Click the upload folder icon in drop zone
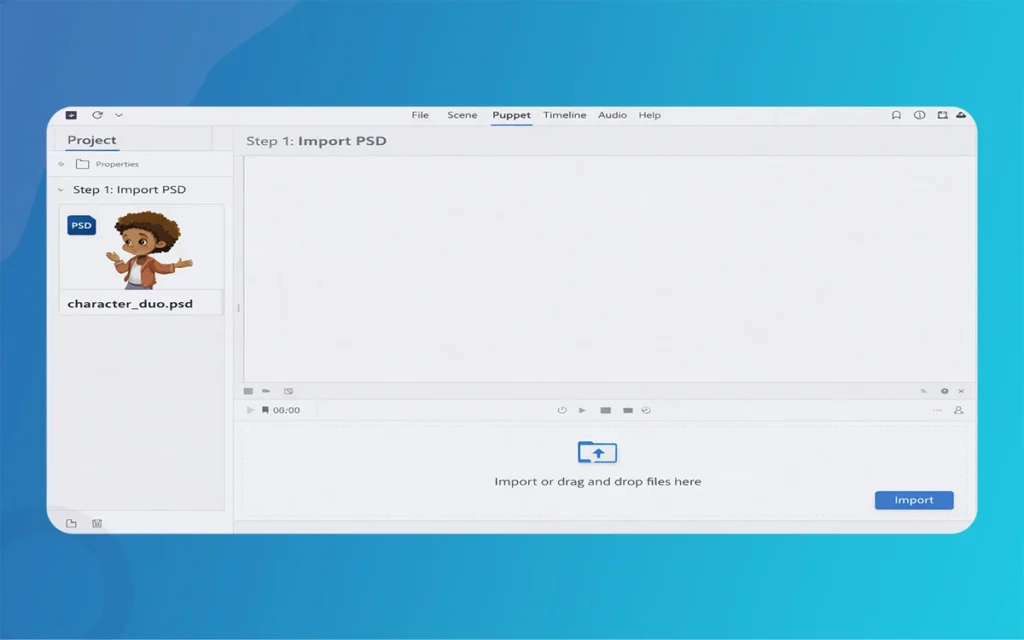 tap(597, 452)
